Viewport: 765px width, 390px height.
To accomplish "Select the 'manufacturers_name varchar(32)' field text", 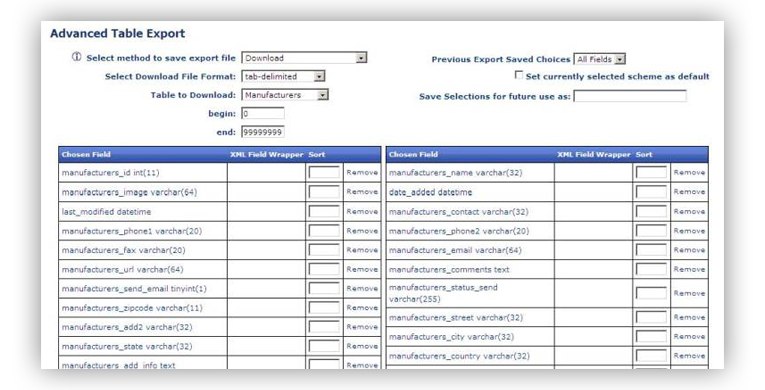I will [455, 172].
